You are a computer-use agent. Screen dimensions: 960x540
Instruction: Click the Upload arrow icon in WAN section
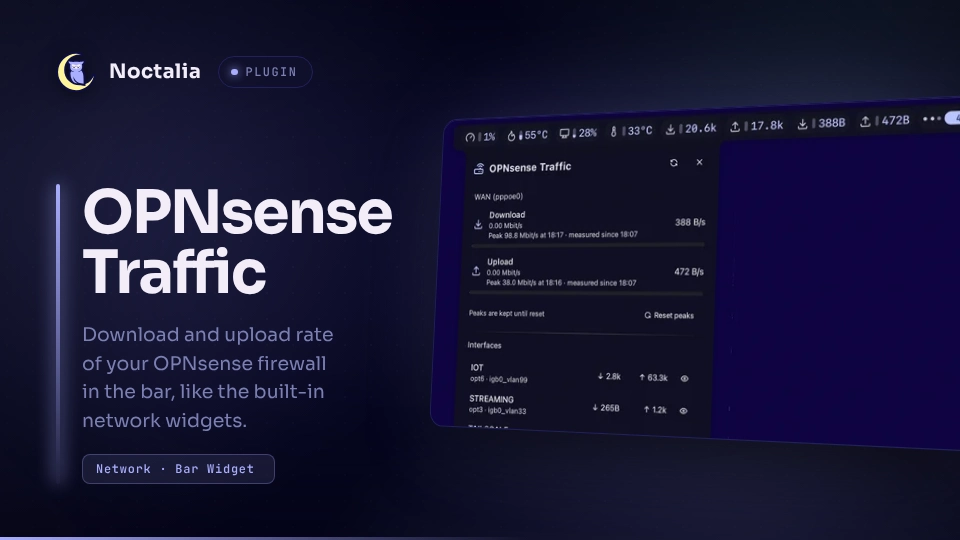coord(476,271)
